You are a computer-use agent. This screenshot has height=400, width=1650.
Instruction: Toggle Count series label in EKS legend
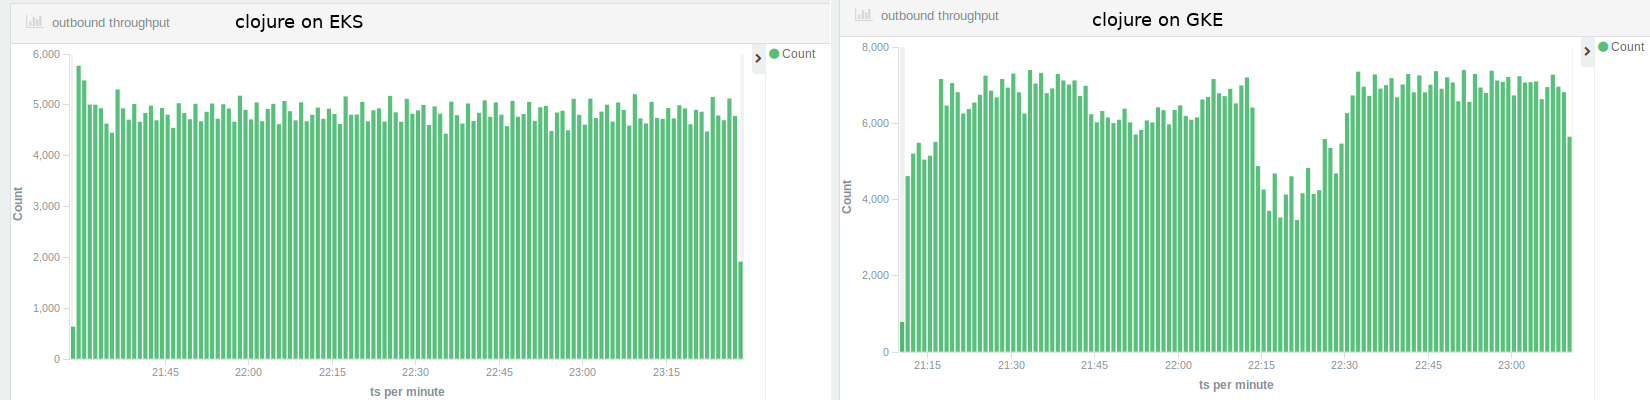(798, 54)
